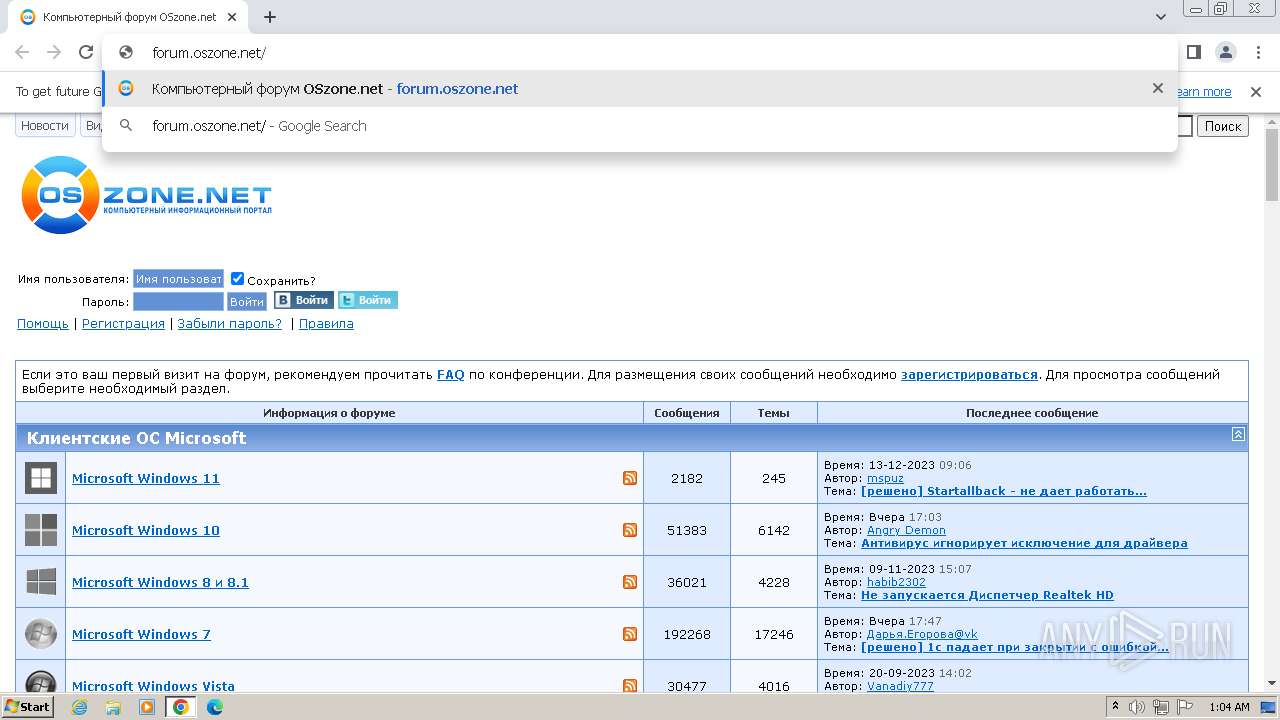The image size is (1280, 720).
Task: Reload the page with the refresh icon
Action: [86, 53]
